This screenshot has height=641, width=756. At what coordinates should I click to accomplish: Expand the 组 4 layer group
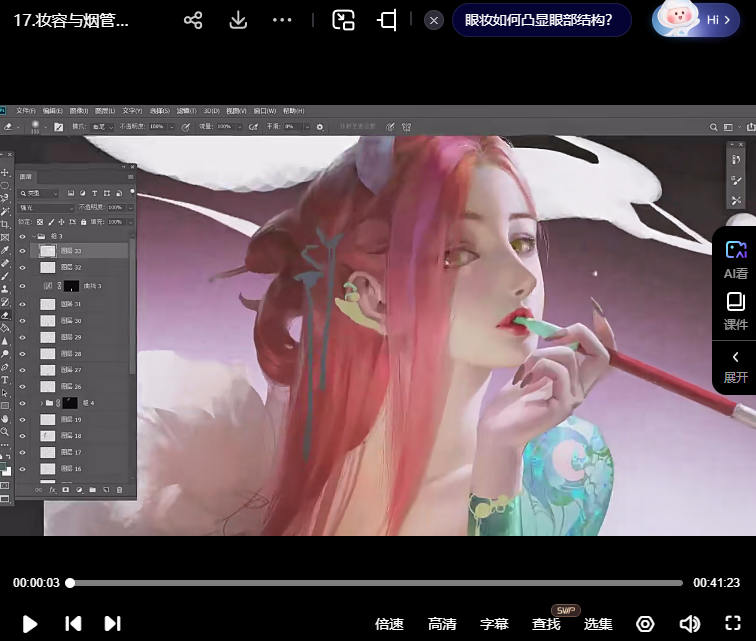click(x=41, y=403)
